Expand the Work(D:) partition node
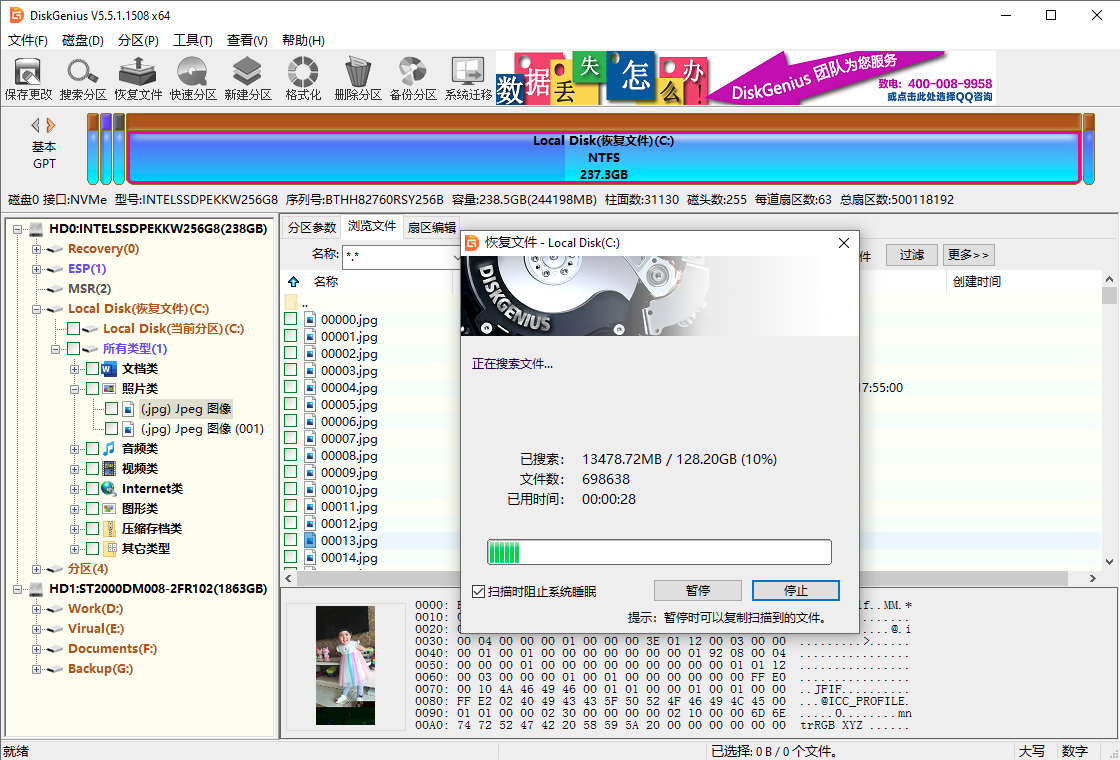This screenshot has height=760, width=1120. pyautogui.click(x=36, y=609)
